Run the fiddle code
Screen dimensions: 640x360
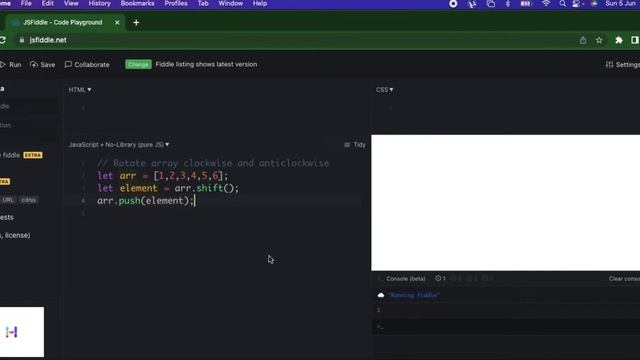coord(11,64)
